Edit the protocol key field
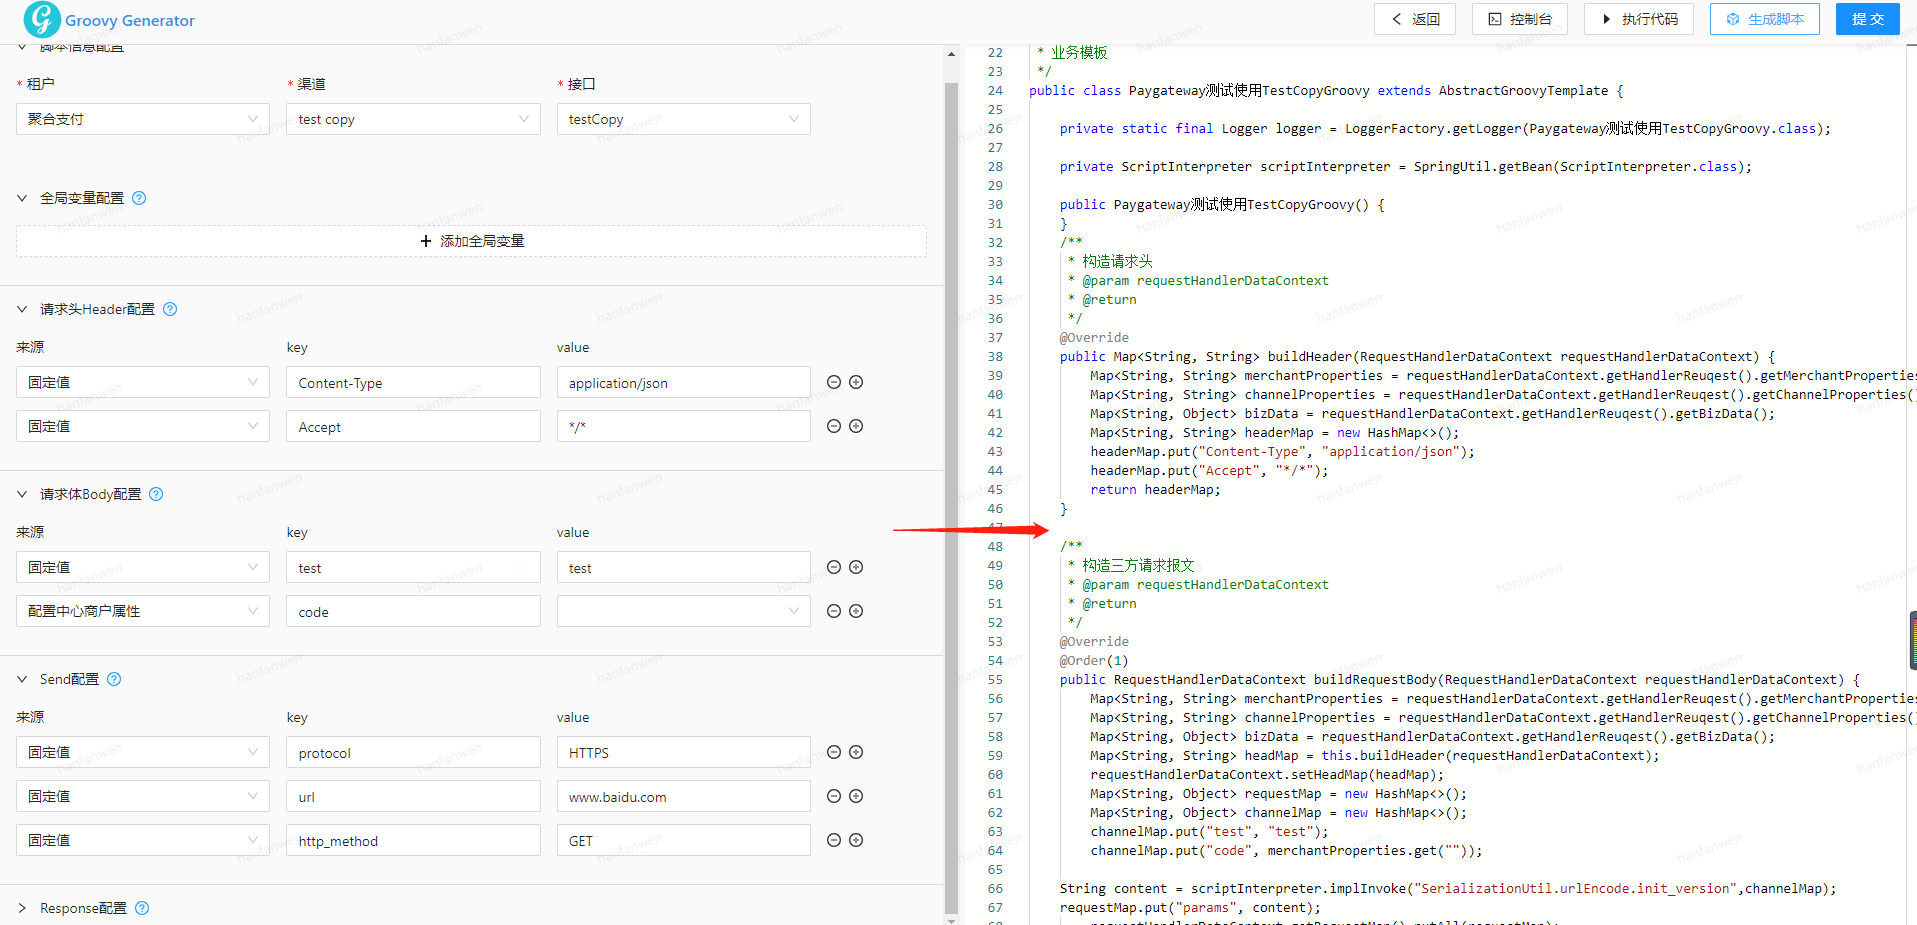This screenshot has width=1917, height=925. point(413,752)
